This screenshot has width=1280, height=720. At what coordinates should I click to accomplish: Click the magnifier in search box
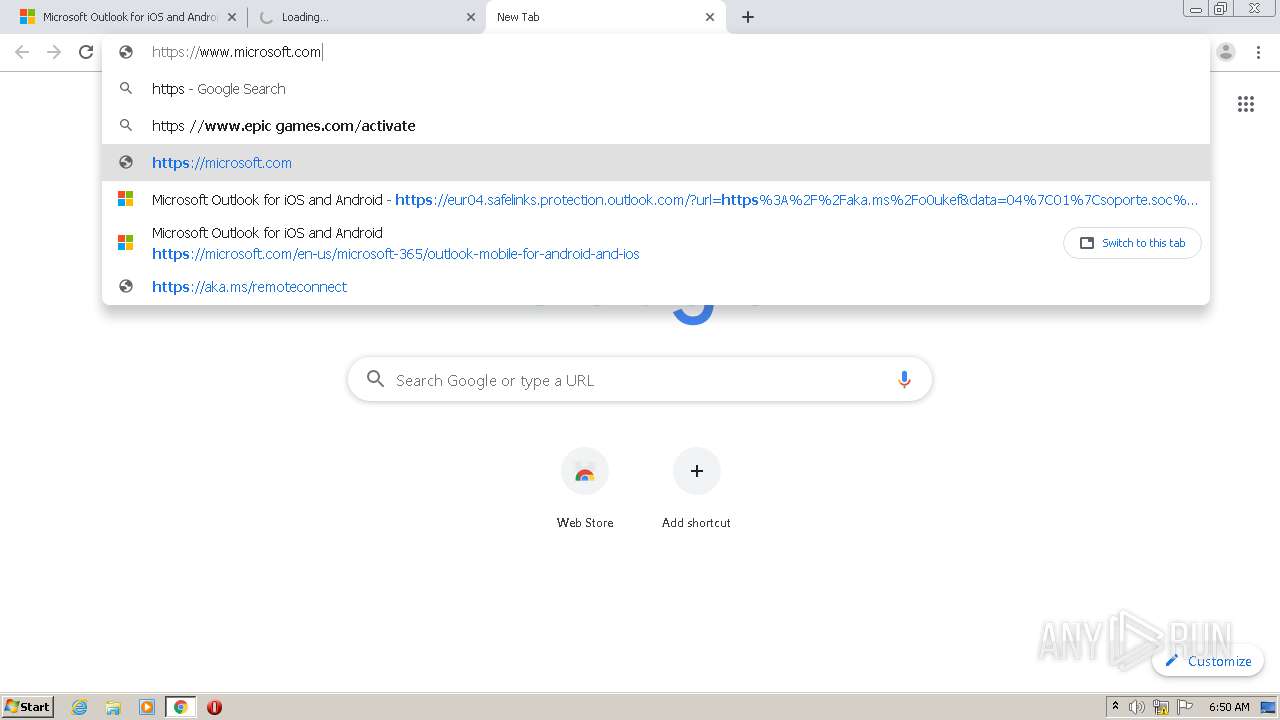click(x=375, y=379)
